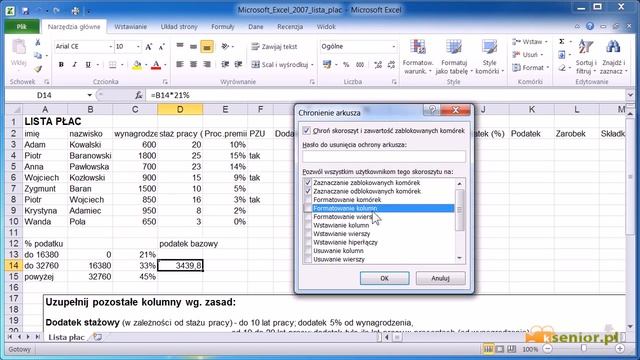
Task: Check Formatowanie wierszy option
Action: [x=308, y=217]
